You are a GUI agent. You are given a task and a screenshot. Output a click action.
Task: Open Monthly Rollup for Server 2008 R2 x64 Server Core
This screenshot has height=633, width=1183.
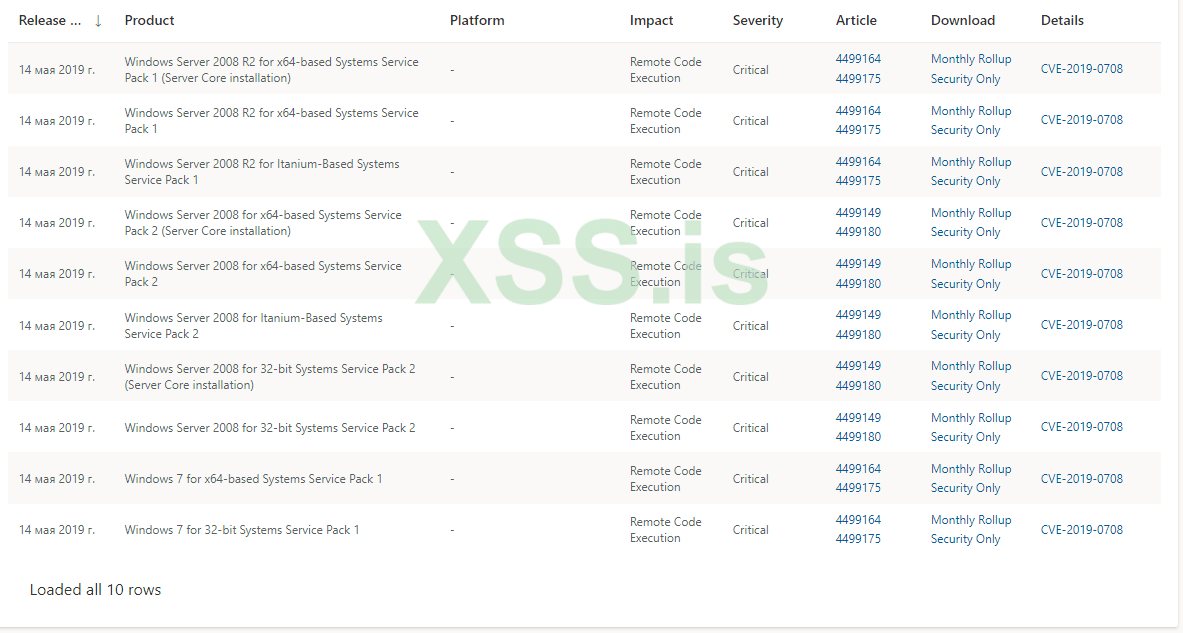click(x=971, y=59)
